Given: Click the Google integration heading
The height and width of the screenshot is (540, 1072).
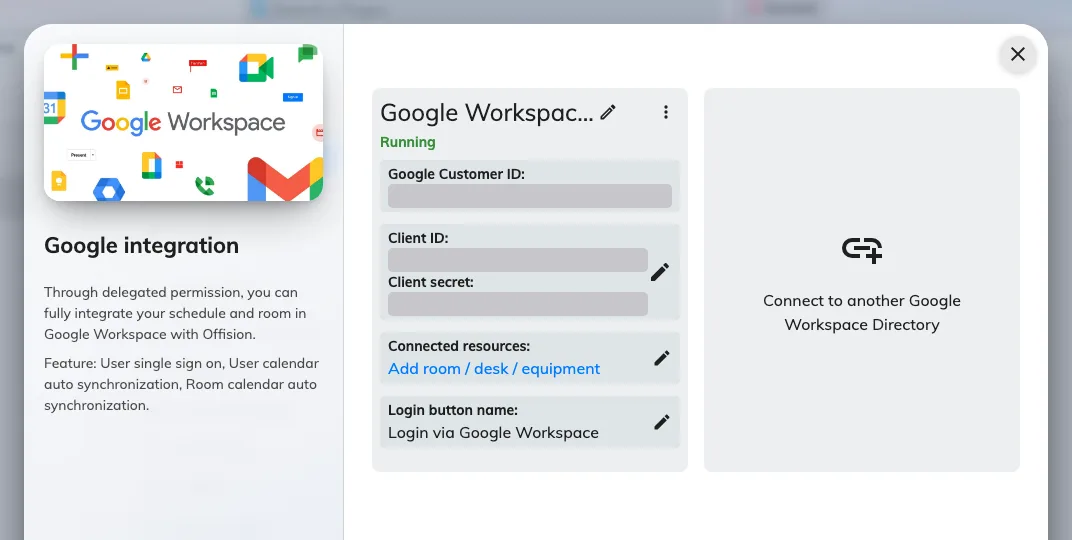Looking at the screenshot, I should pos(142,245).
